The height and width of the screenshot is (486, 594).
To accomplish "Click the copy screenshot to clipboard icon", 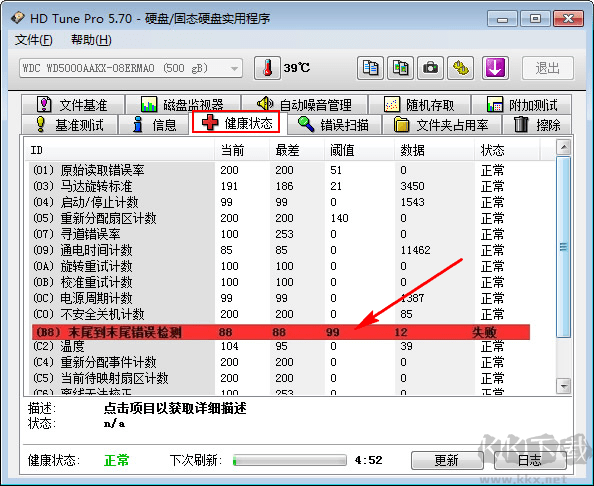I will point(400,68).
